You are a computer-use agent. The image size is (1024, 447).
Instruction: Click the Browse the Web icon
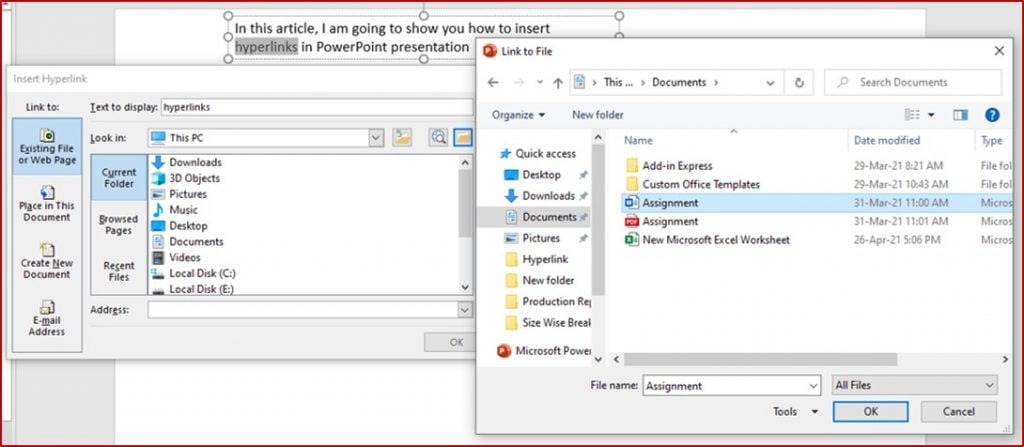[x=438, y=137]
